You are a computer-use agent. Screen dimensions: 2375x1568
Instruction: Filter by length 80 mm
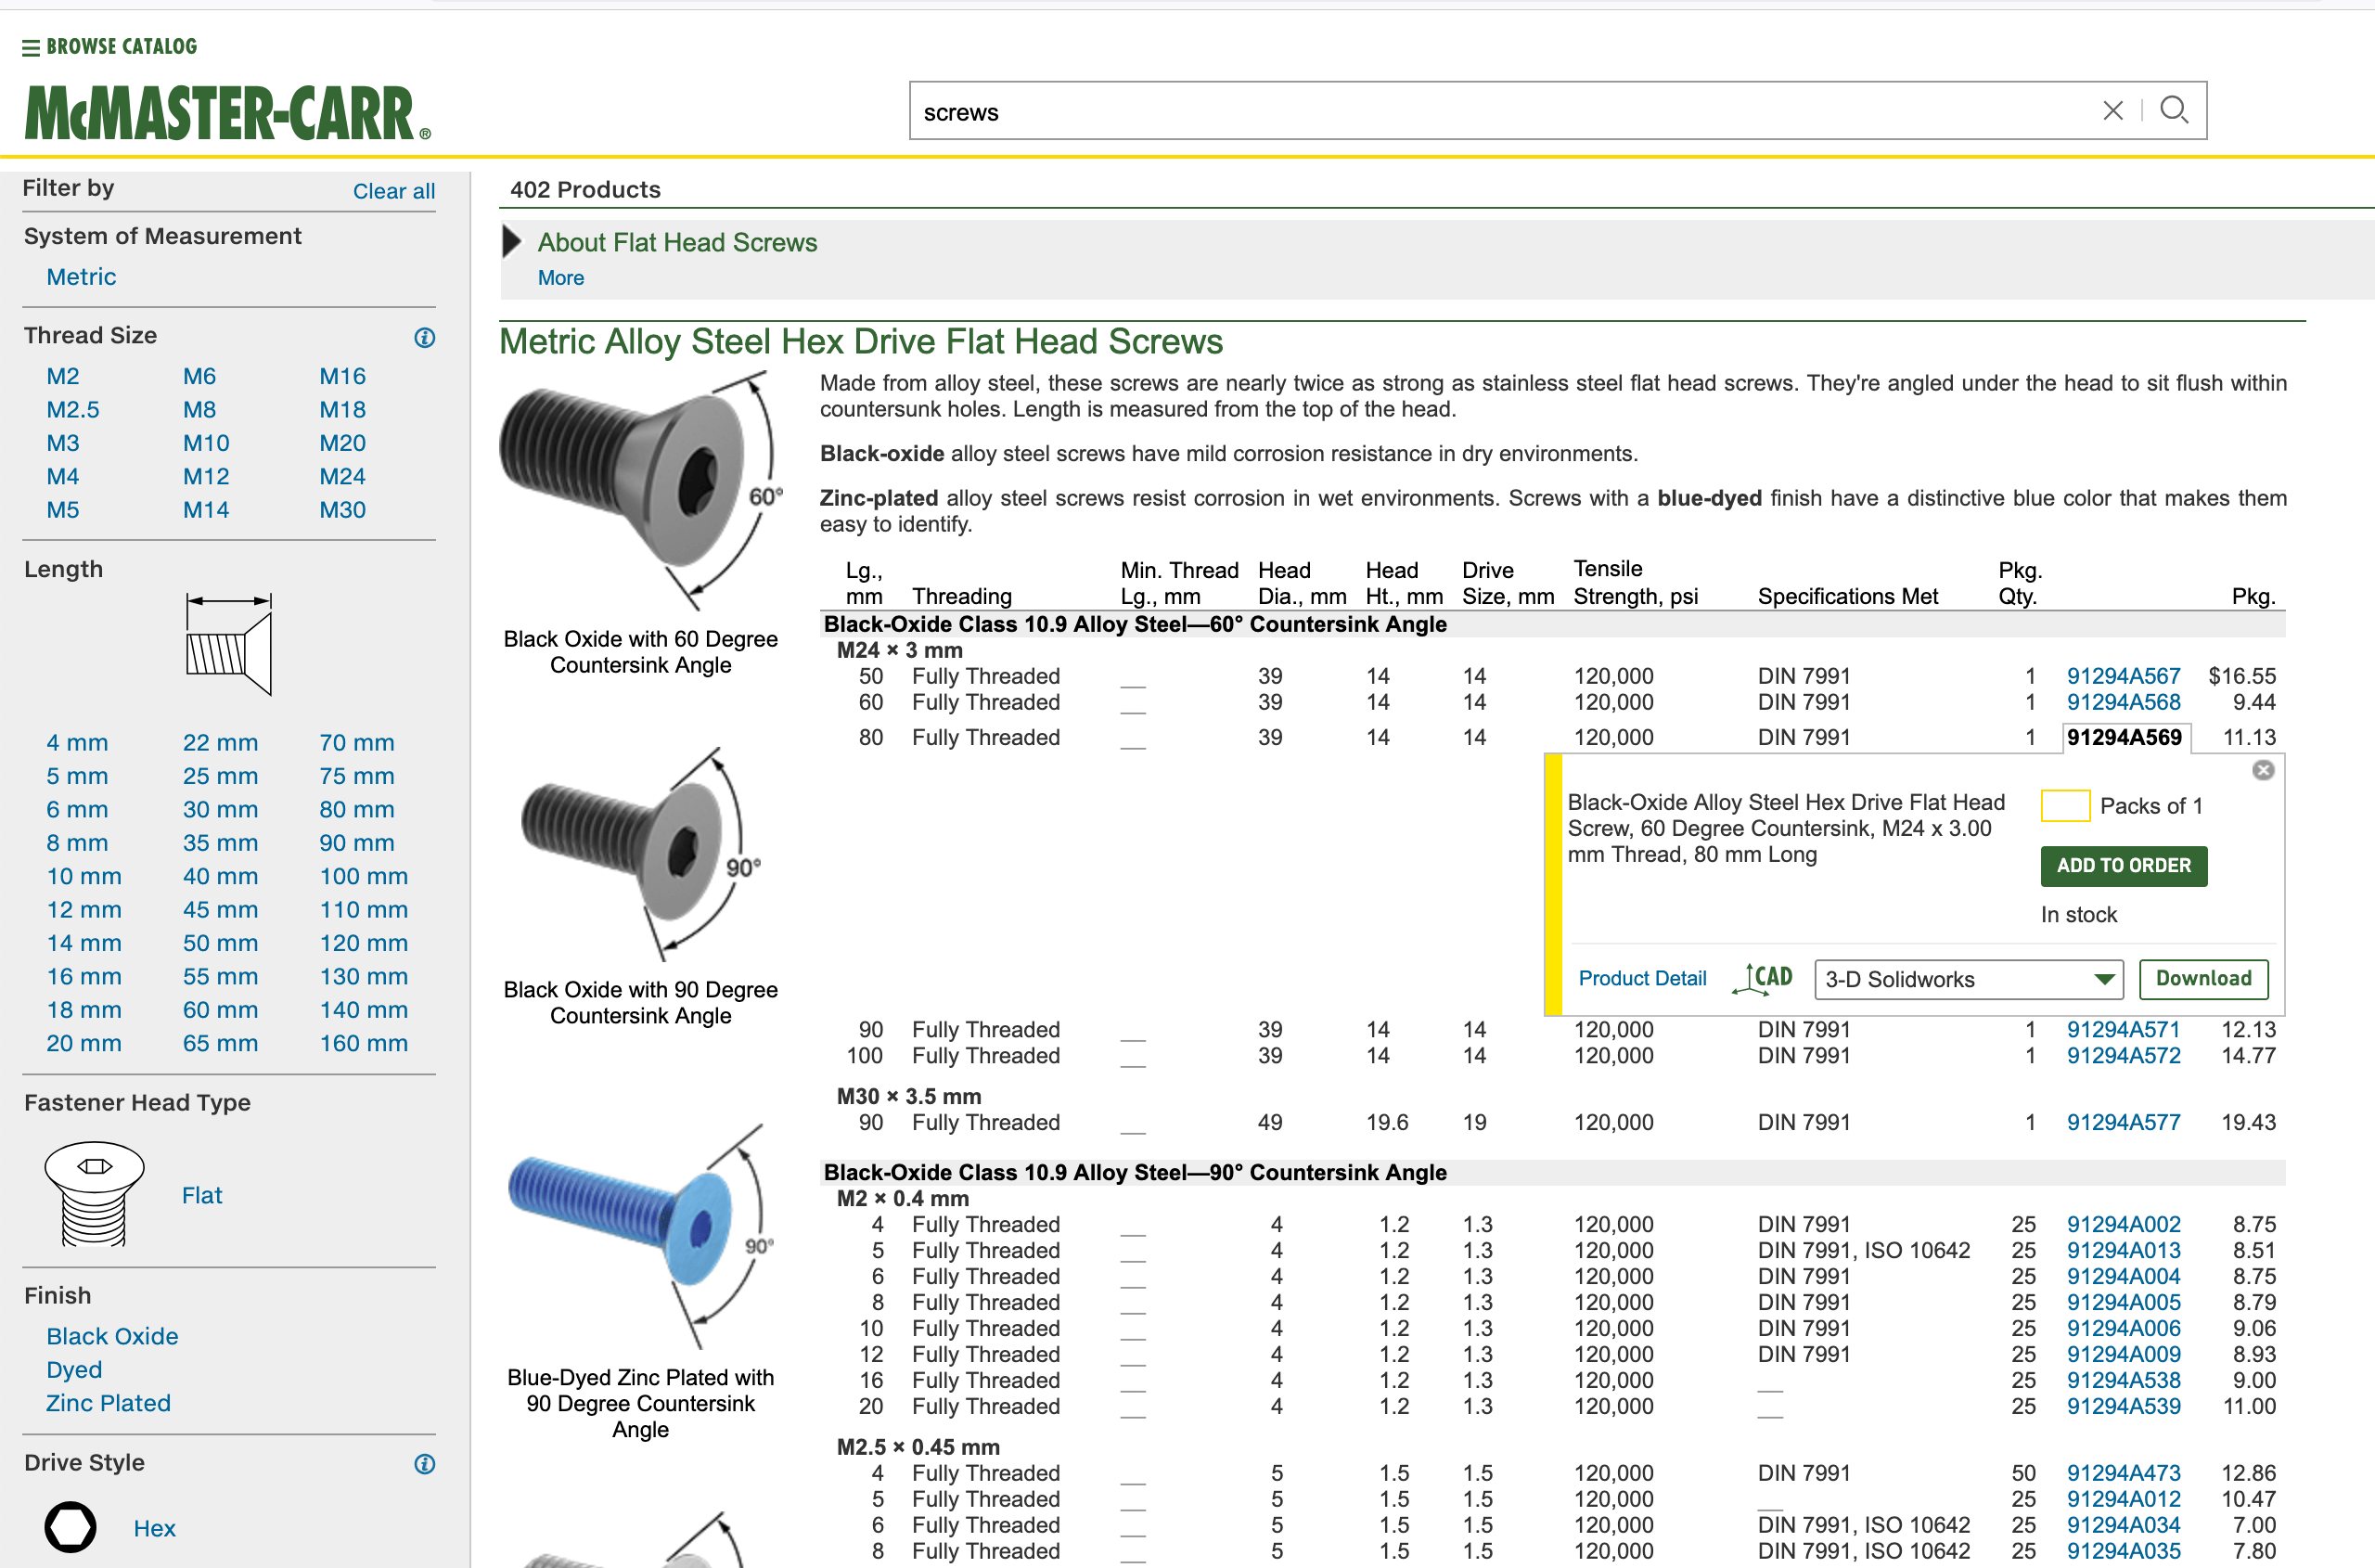(x=356, y=809)
